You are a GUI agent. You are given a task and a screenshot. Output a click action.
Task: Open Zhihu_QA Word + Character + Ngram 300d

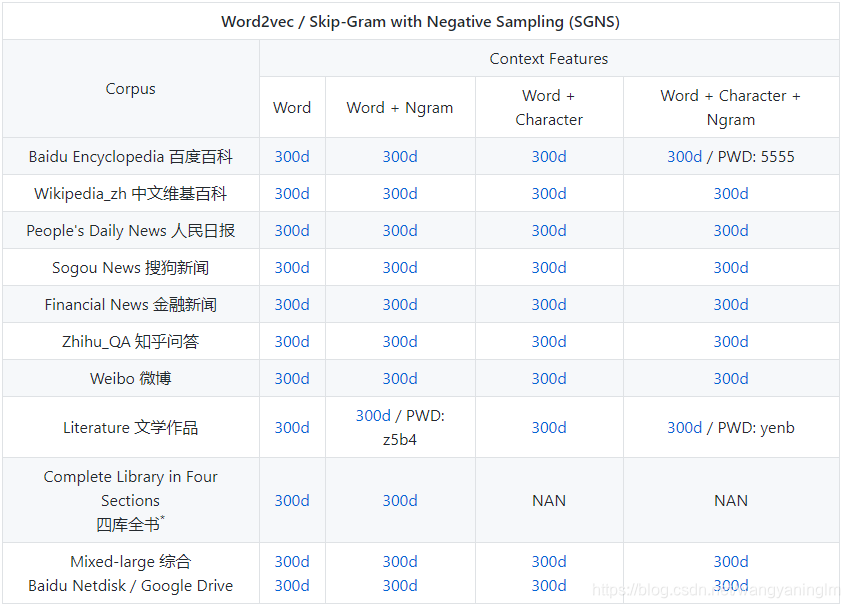pos(731,341)
